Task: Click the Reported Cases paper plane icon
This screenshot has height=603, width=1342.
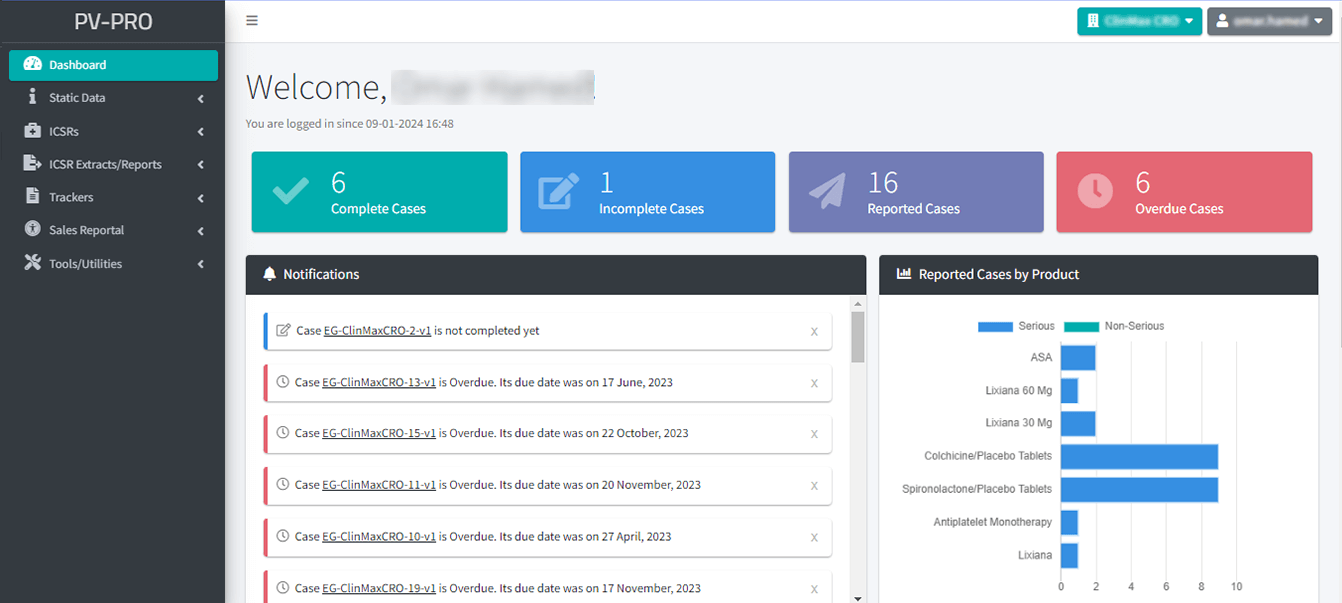Action: (x=826, y=192)
